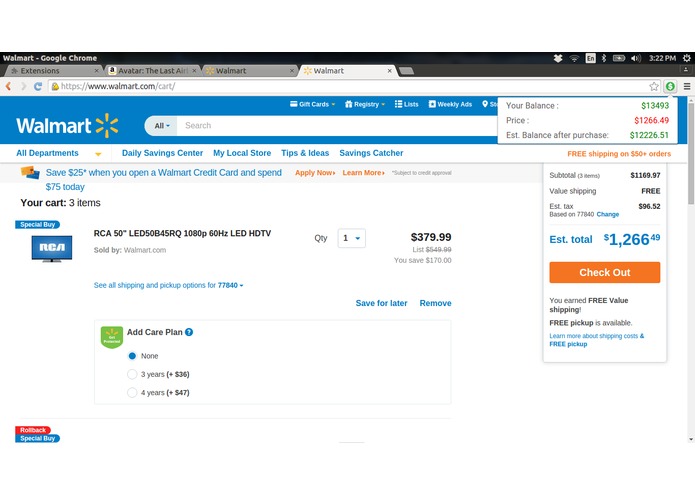Click the lock icon in address bar
This screenshot has width=695, height=494.
(x=55, y=86)
